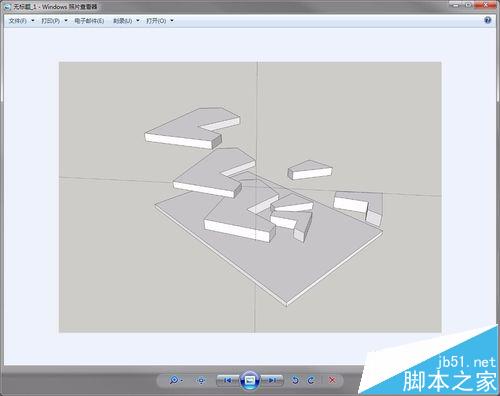This screenshot has width=500, height=396.
Task: Go to the previous photo
Action: [228, 380]
